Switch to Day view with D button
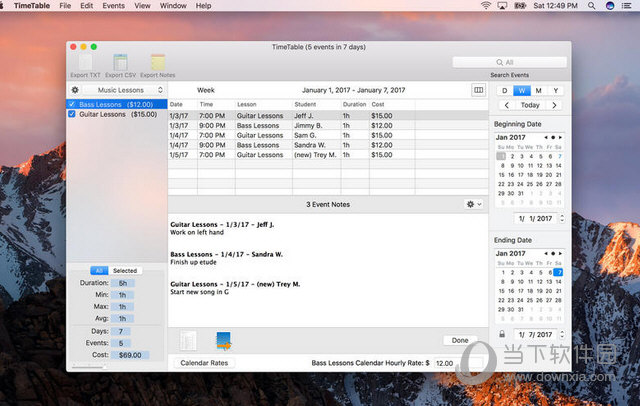 pos(505,91)
